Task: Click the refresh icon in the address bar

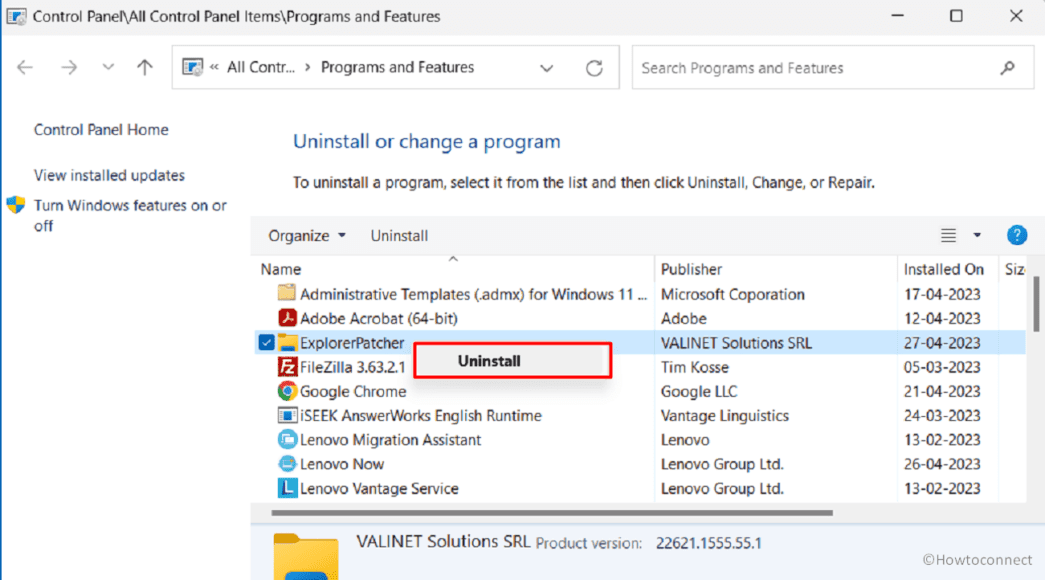Action: [x=594, y=67]
